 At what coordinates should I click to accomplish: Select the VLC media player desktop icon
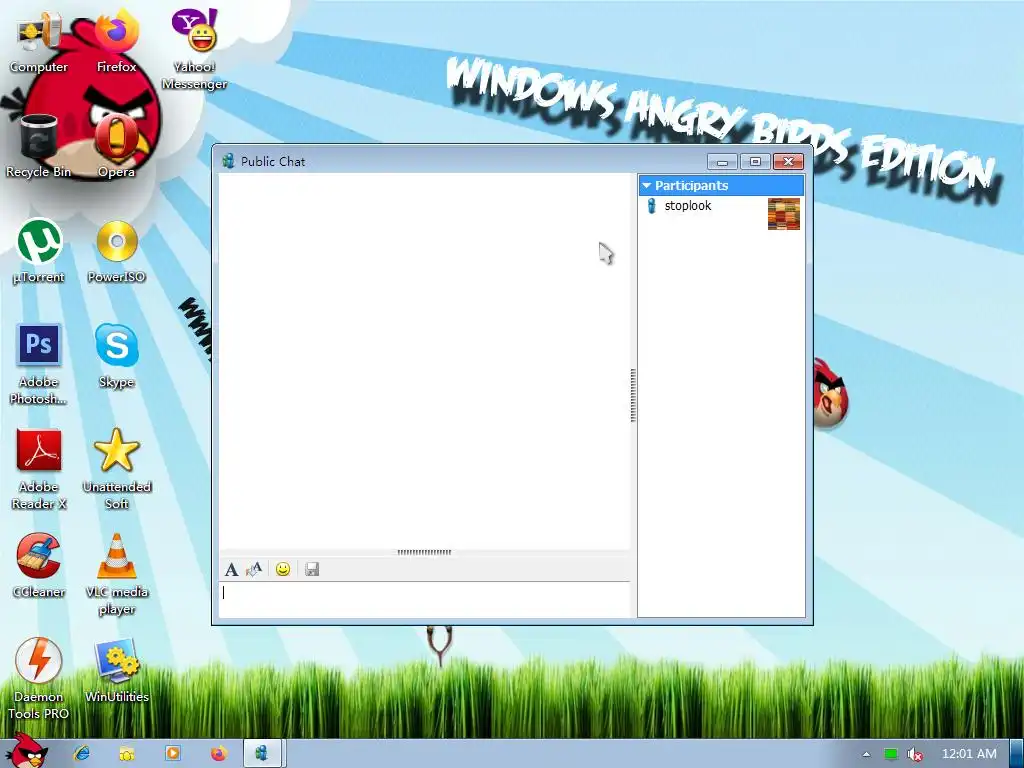[116, 574]
